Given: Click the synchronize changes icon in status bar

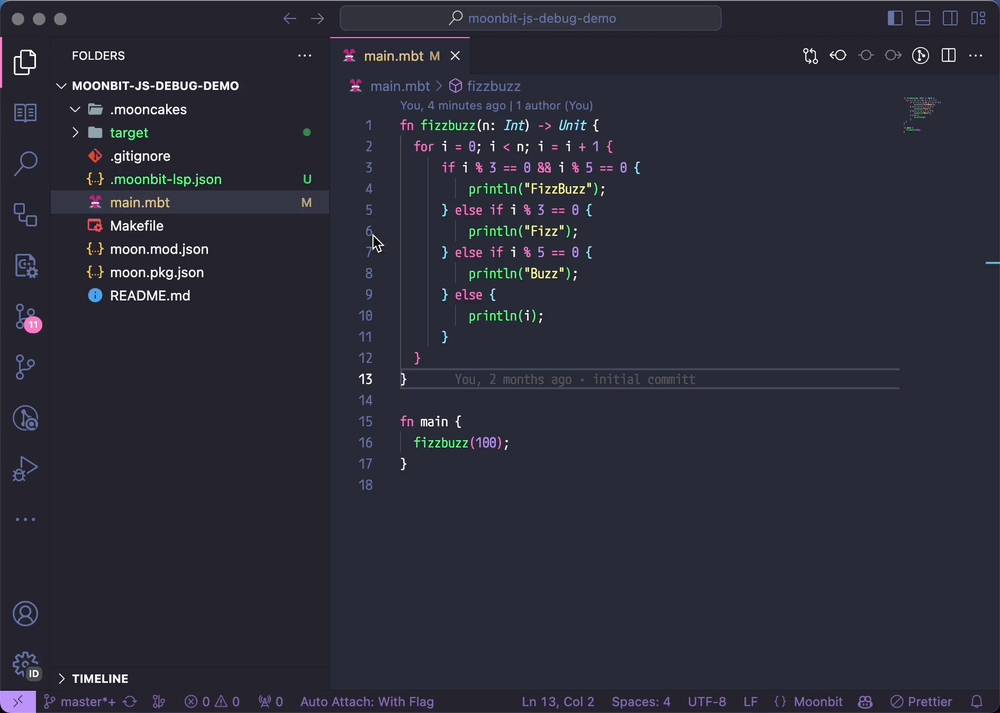Looking at the screenshot, I should (x=130, y=702).
